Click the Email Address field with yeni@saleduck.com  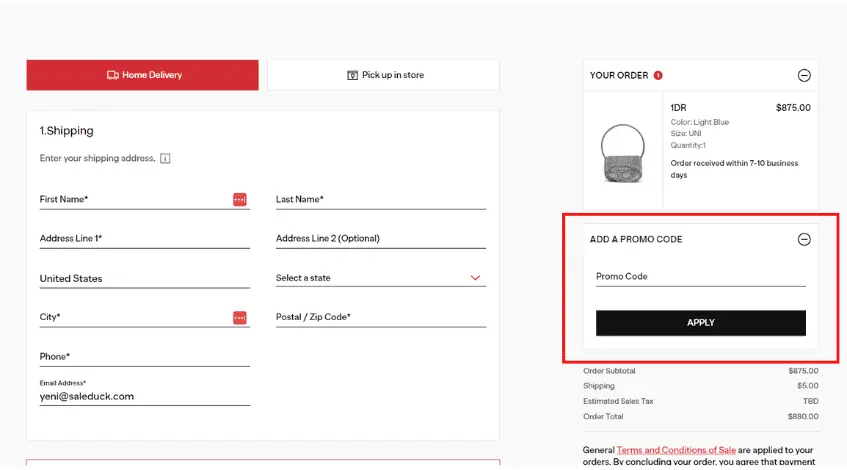pos(144,396)
